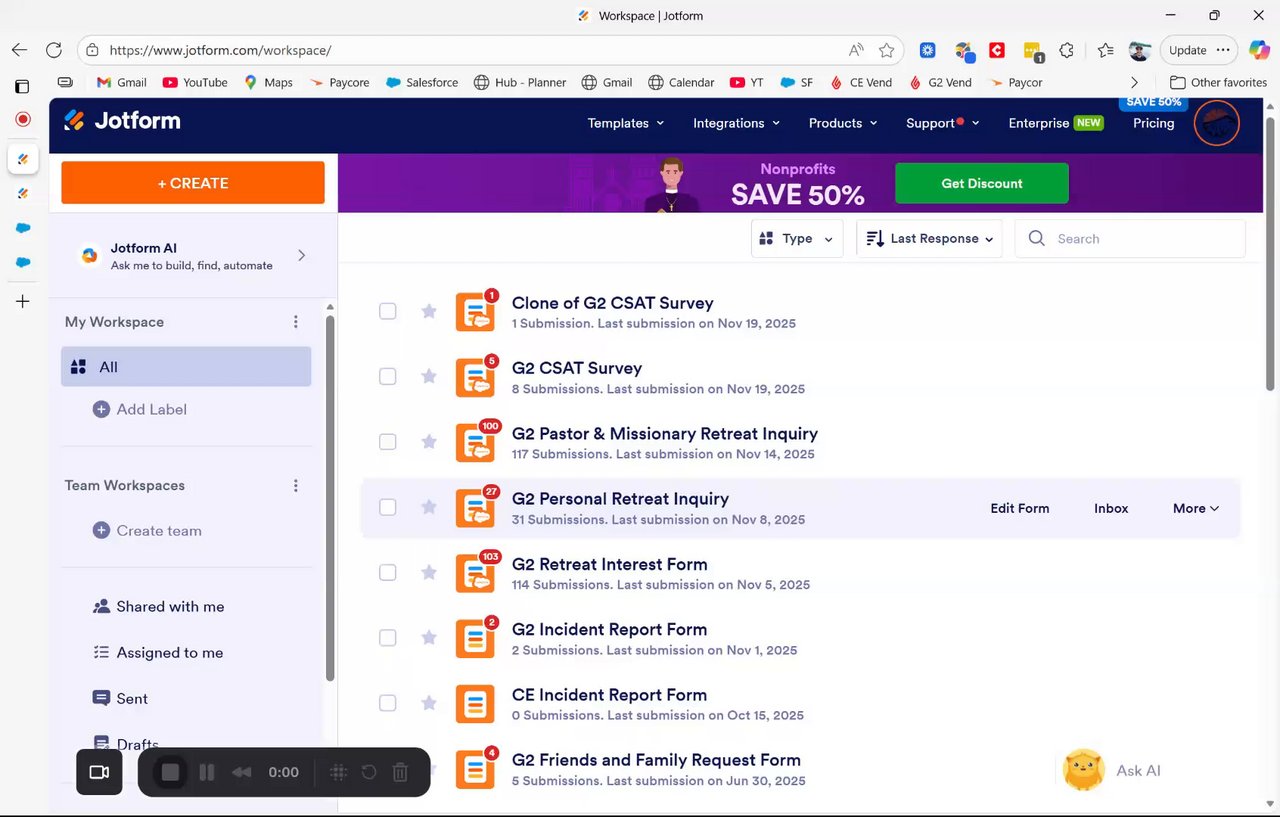Click in the forms Search field
The image size is (1280, 817).
1130,238
